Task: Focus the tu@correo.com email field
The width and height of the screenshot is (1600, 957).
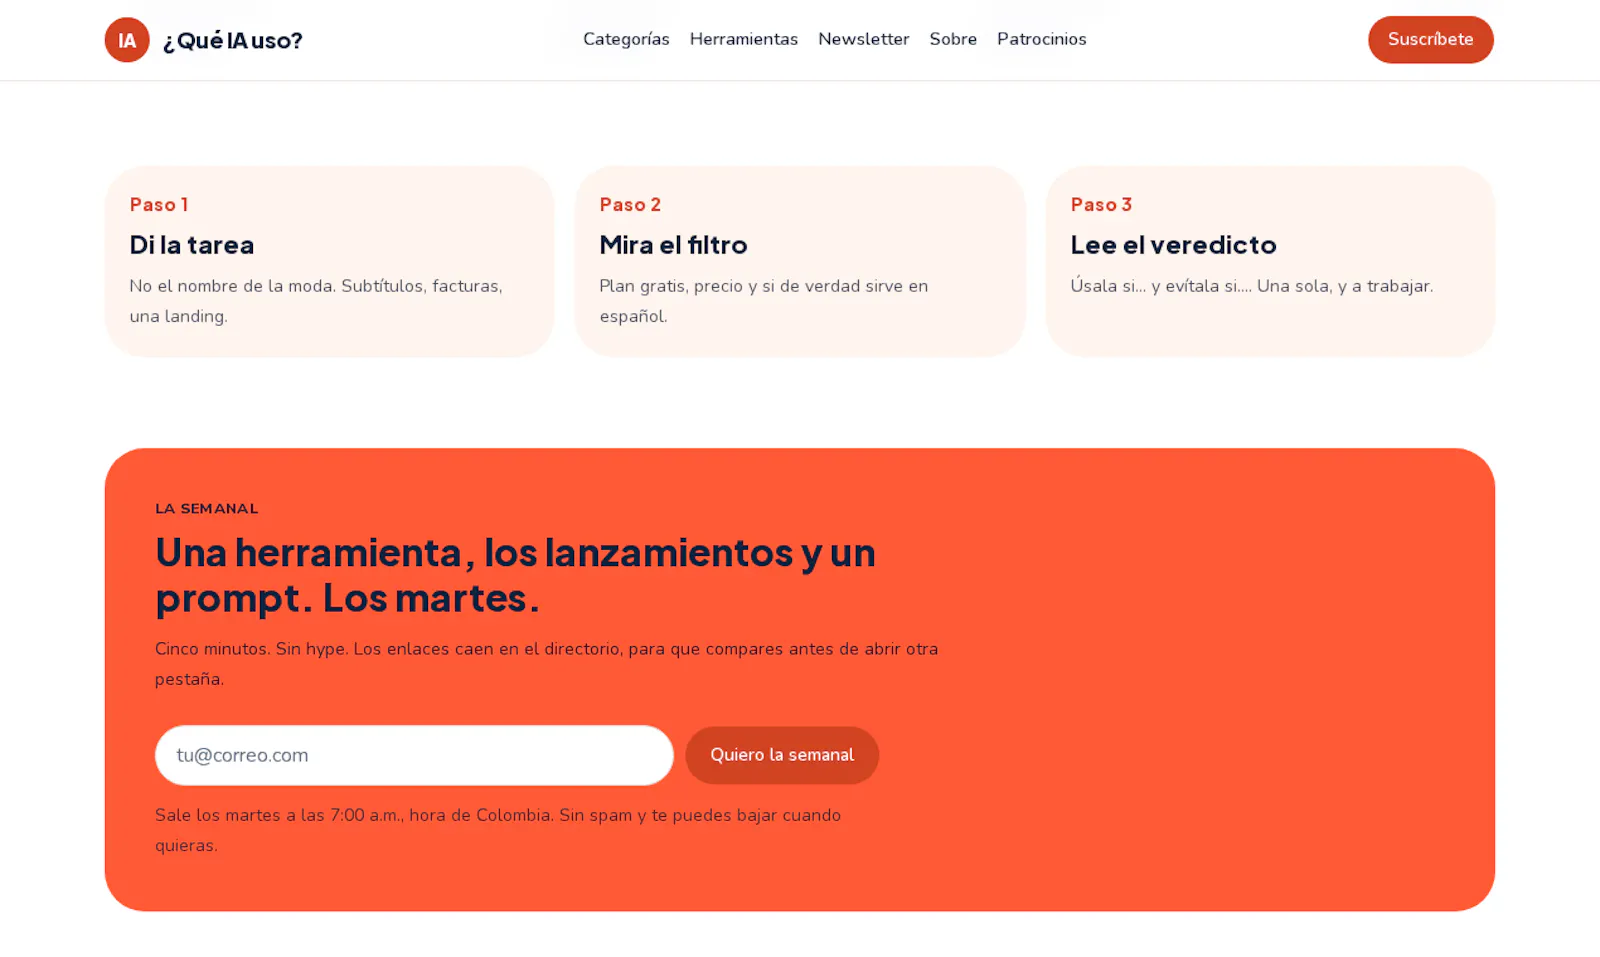Action: tap(414, 755)
